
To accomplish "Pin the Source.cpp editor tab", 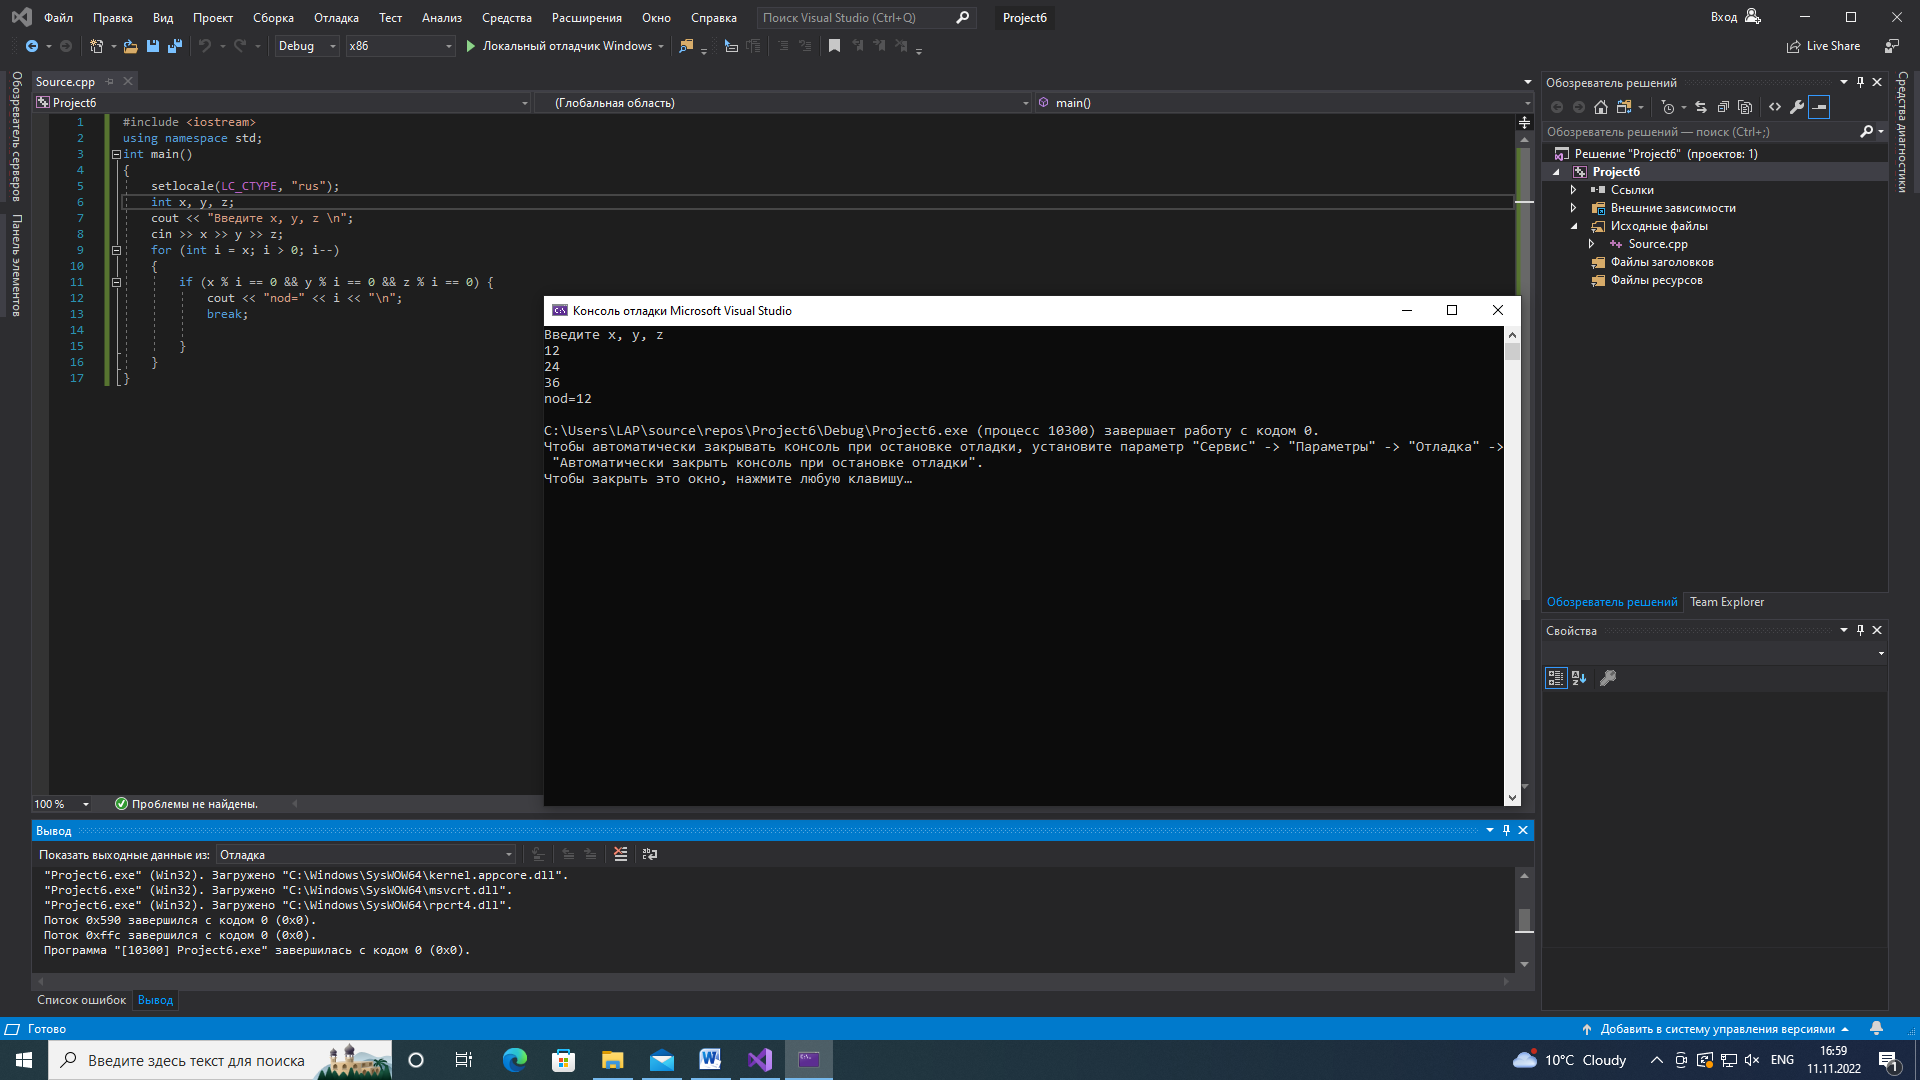I will click(x=110, y=82).
